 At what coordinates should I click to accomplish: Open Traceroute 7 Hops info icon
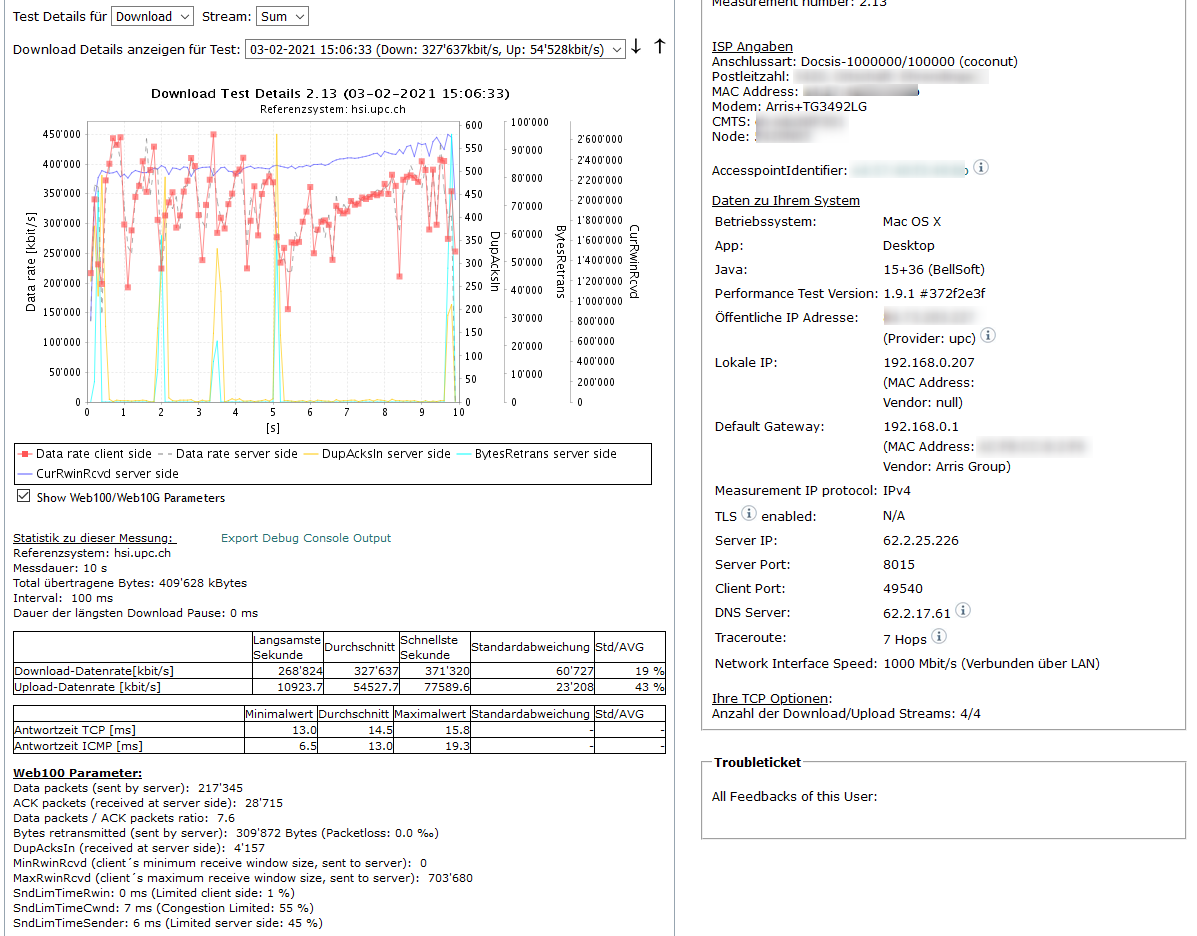tap(938, 636)
